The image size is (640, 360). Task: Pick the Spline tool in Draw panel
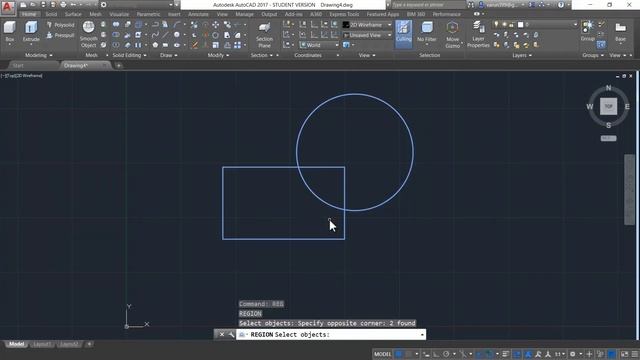click(155, 35)
